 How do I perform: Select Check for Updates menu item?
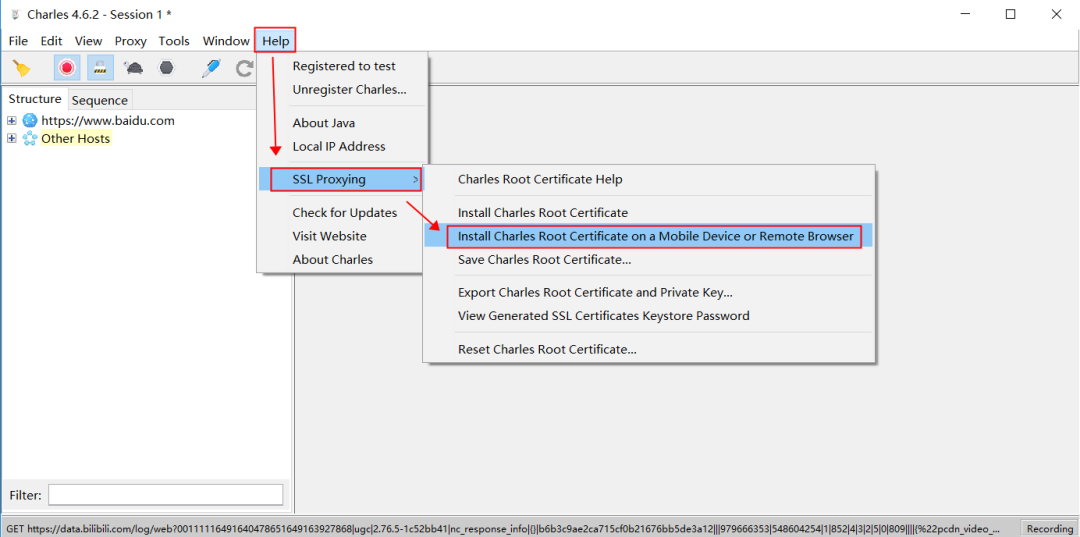[343, 213]
